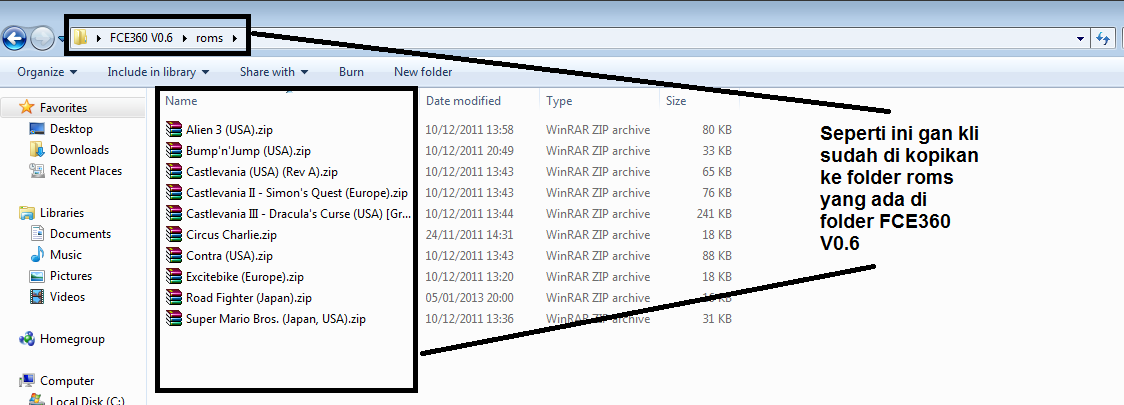Select Documents label under Libraries
This screenshot has height=405, width=1124.
80,234
